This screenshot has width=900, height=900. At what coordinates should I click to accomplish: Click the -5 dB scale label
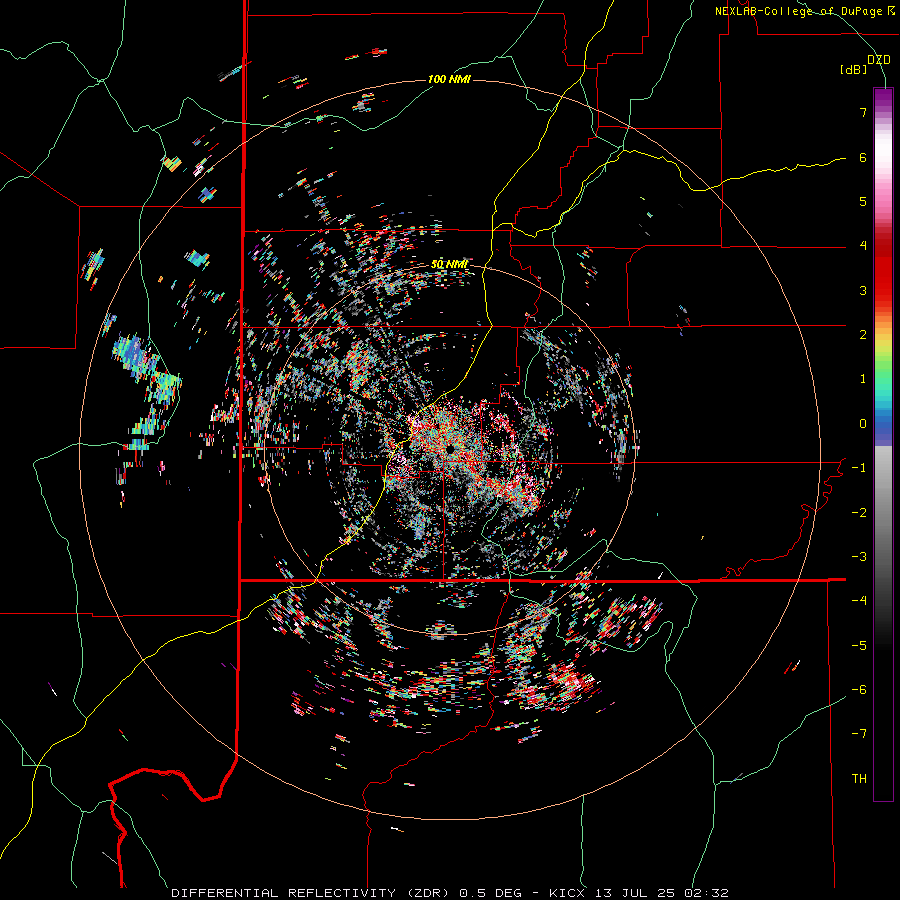(x=859, y=646)
